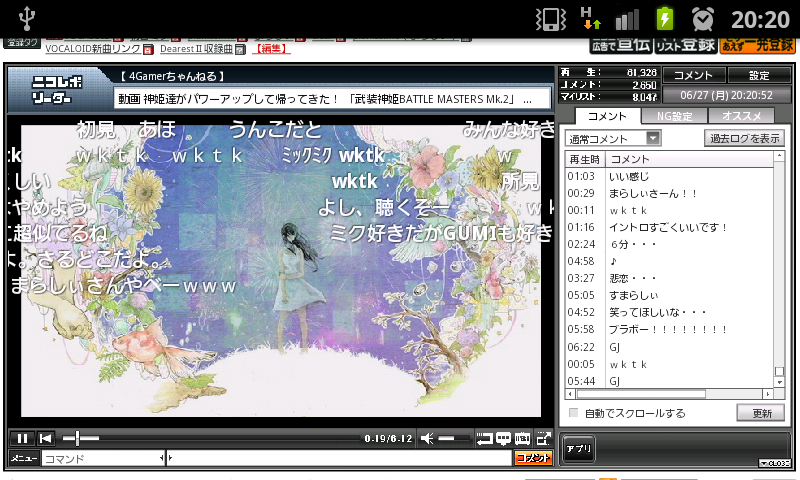Sort by コメント column header
This screenshot has width=800, height=480.
[689, 159]
